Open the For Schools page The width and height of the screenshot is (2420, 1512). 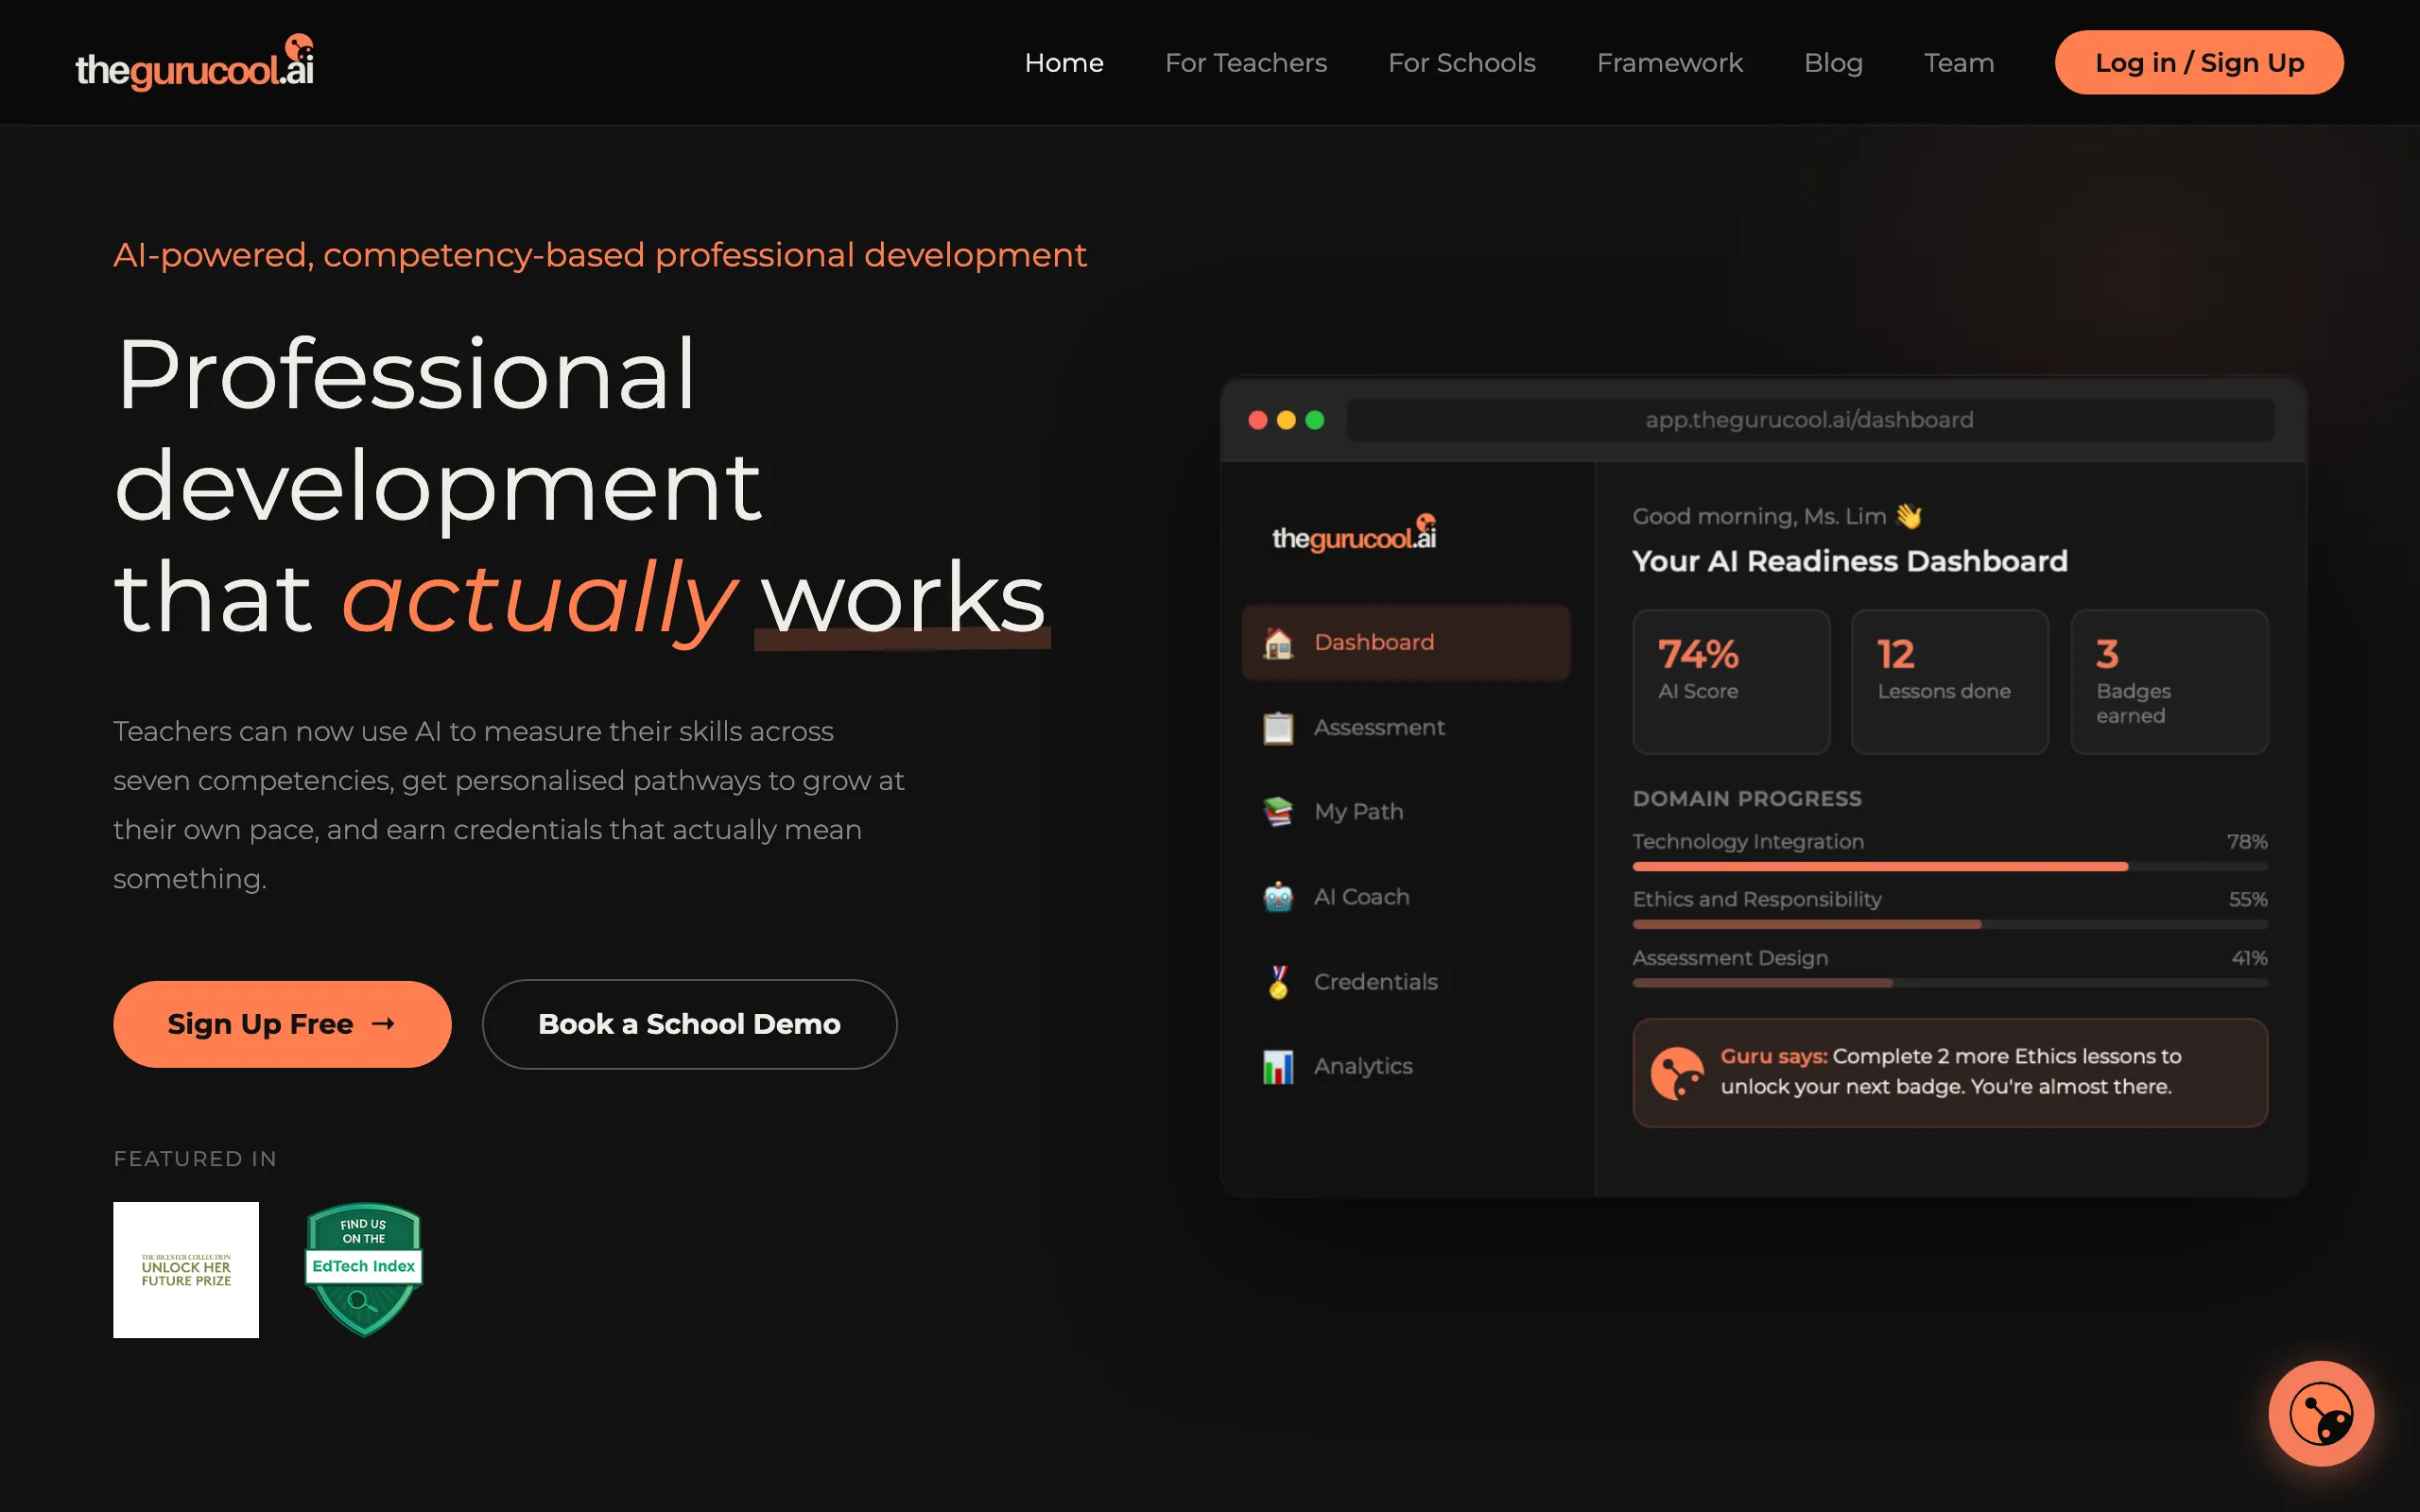coord(1462,62)
